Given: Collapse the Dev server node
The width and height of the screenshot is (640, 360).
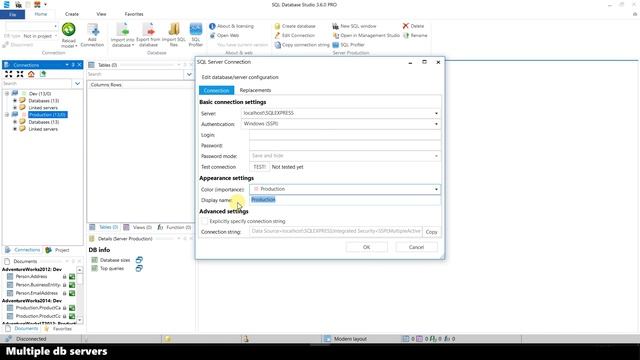Looking at the screenshot, I should 7,93.
